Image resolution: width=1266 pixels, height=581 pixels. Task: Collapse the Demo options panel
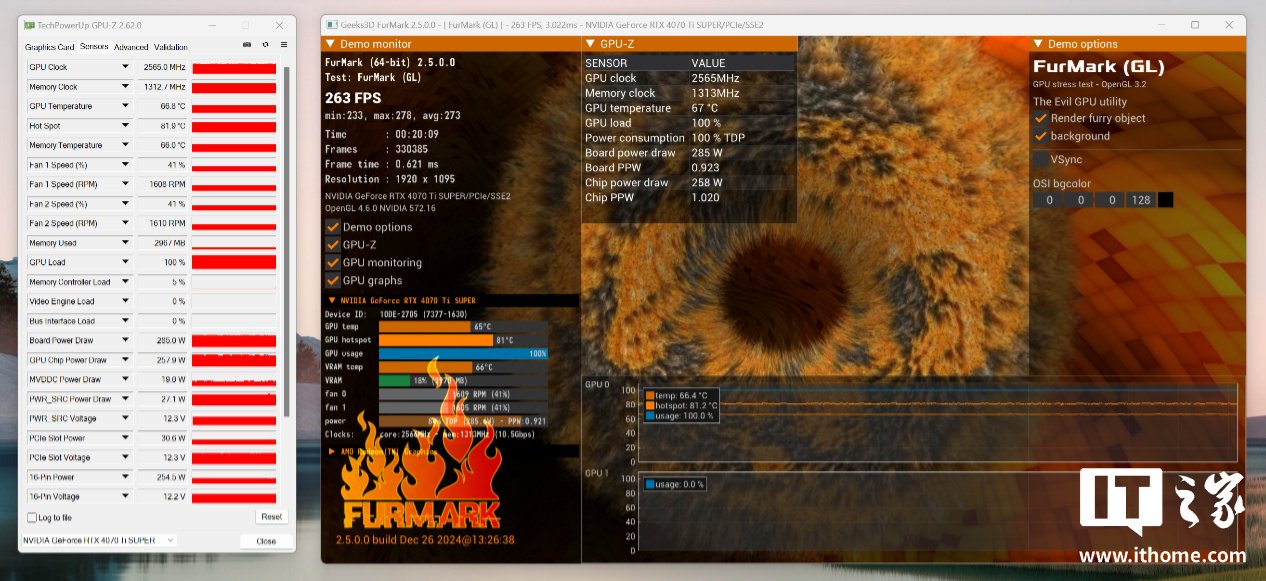pos(1039,44)
